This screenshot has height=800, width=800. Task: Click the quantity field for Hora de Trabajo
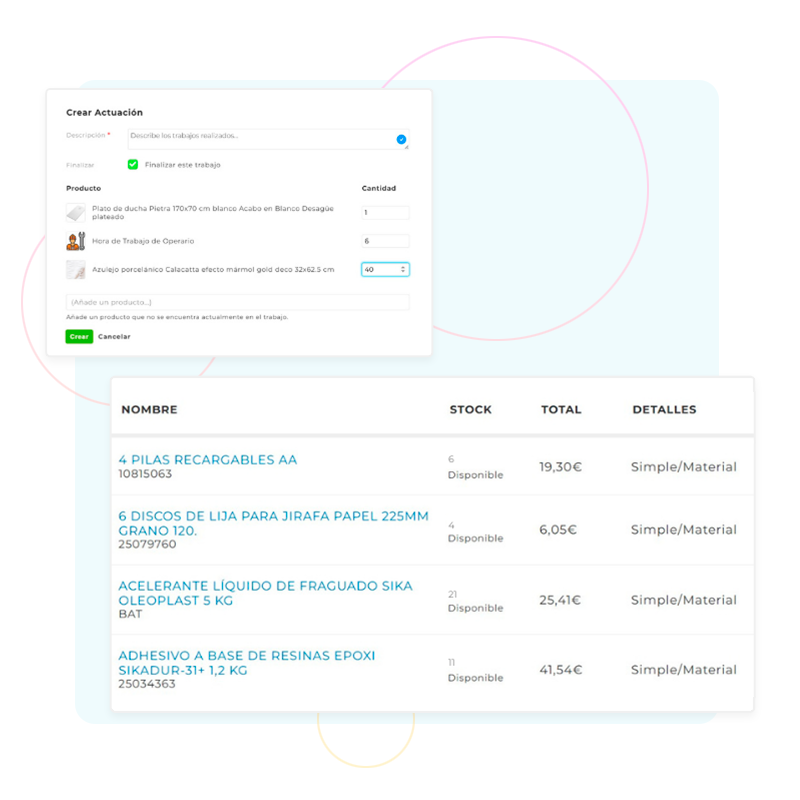point(385,241)
